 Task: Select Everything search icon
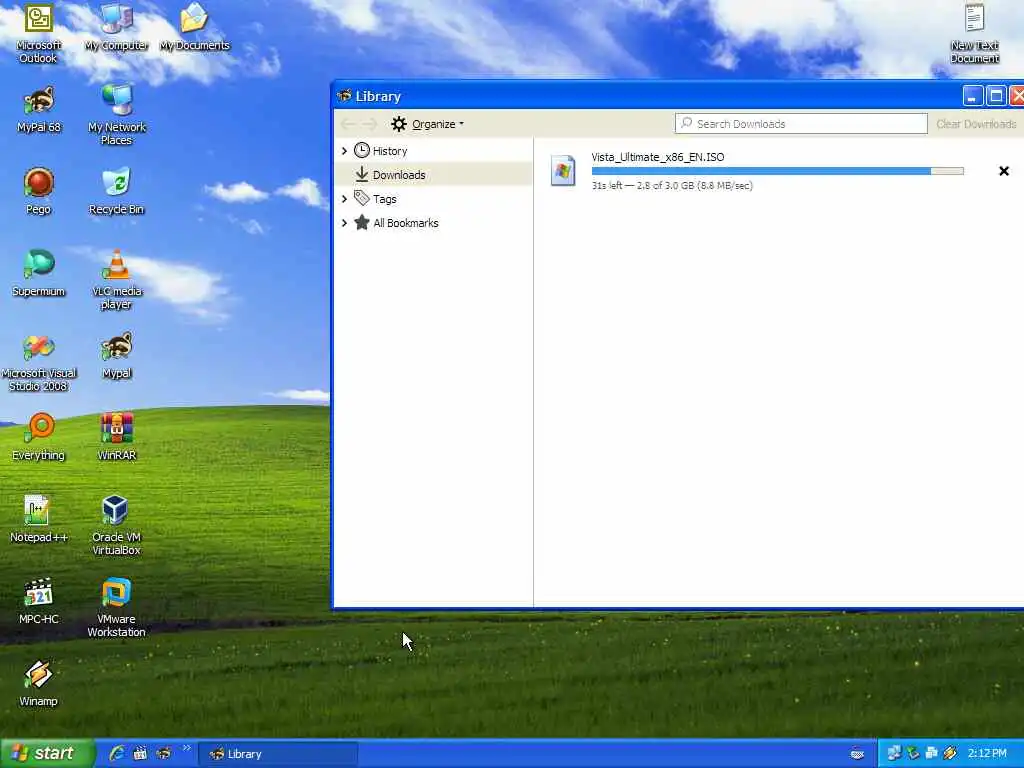click(x=39, y=437)
